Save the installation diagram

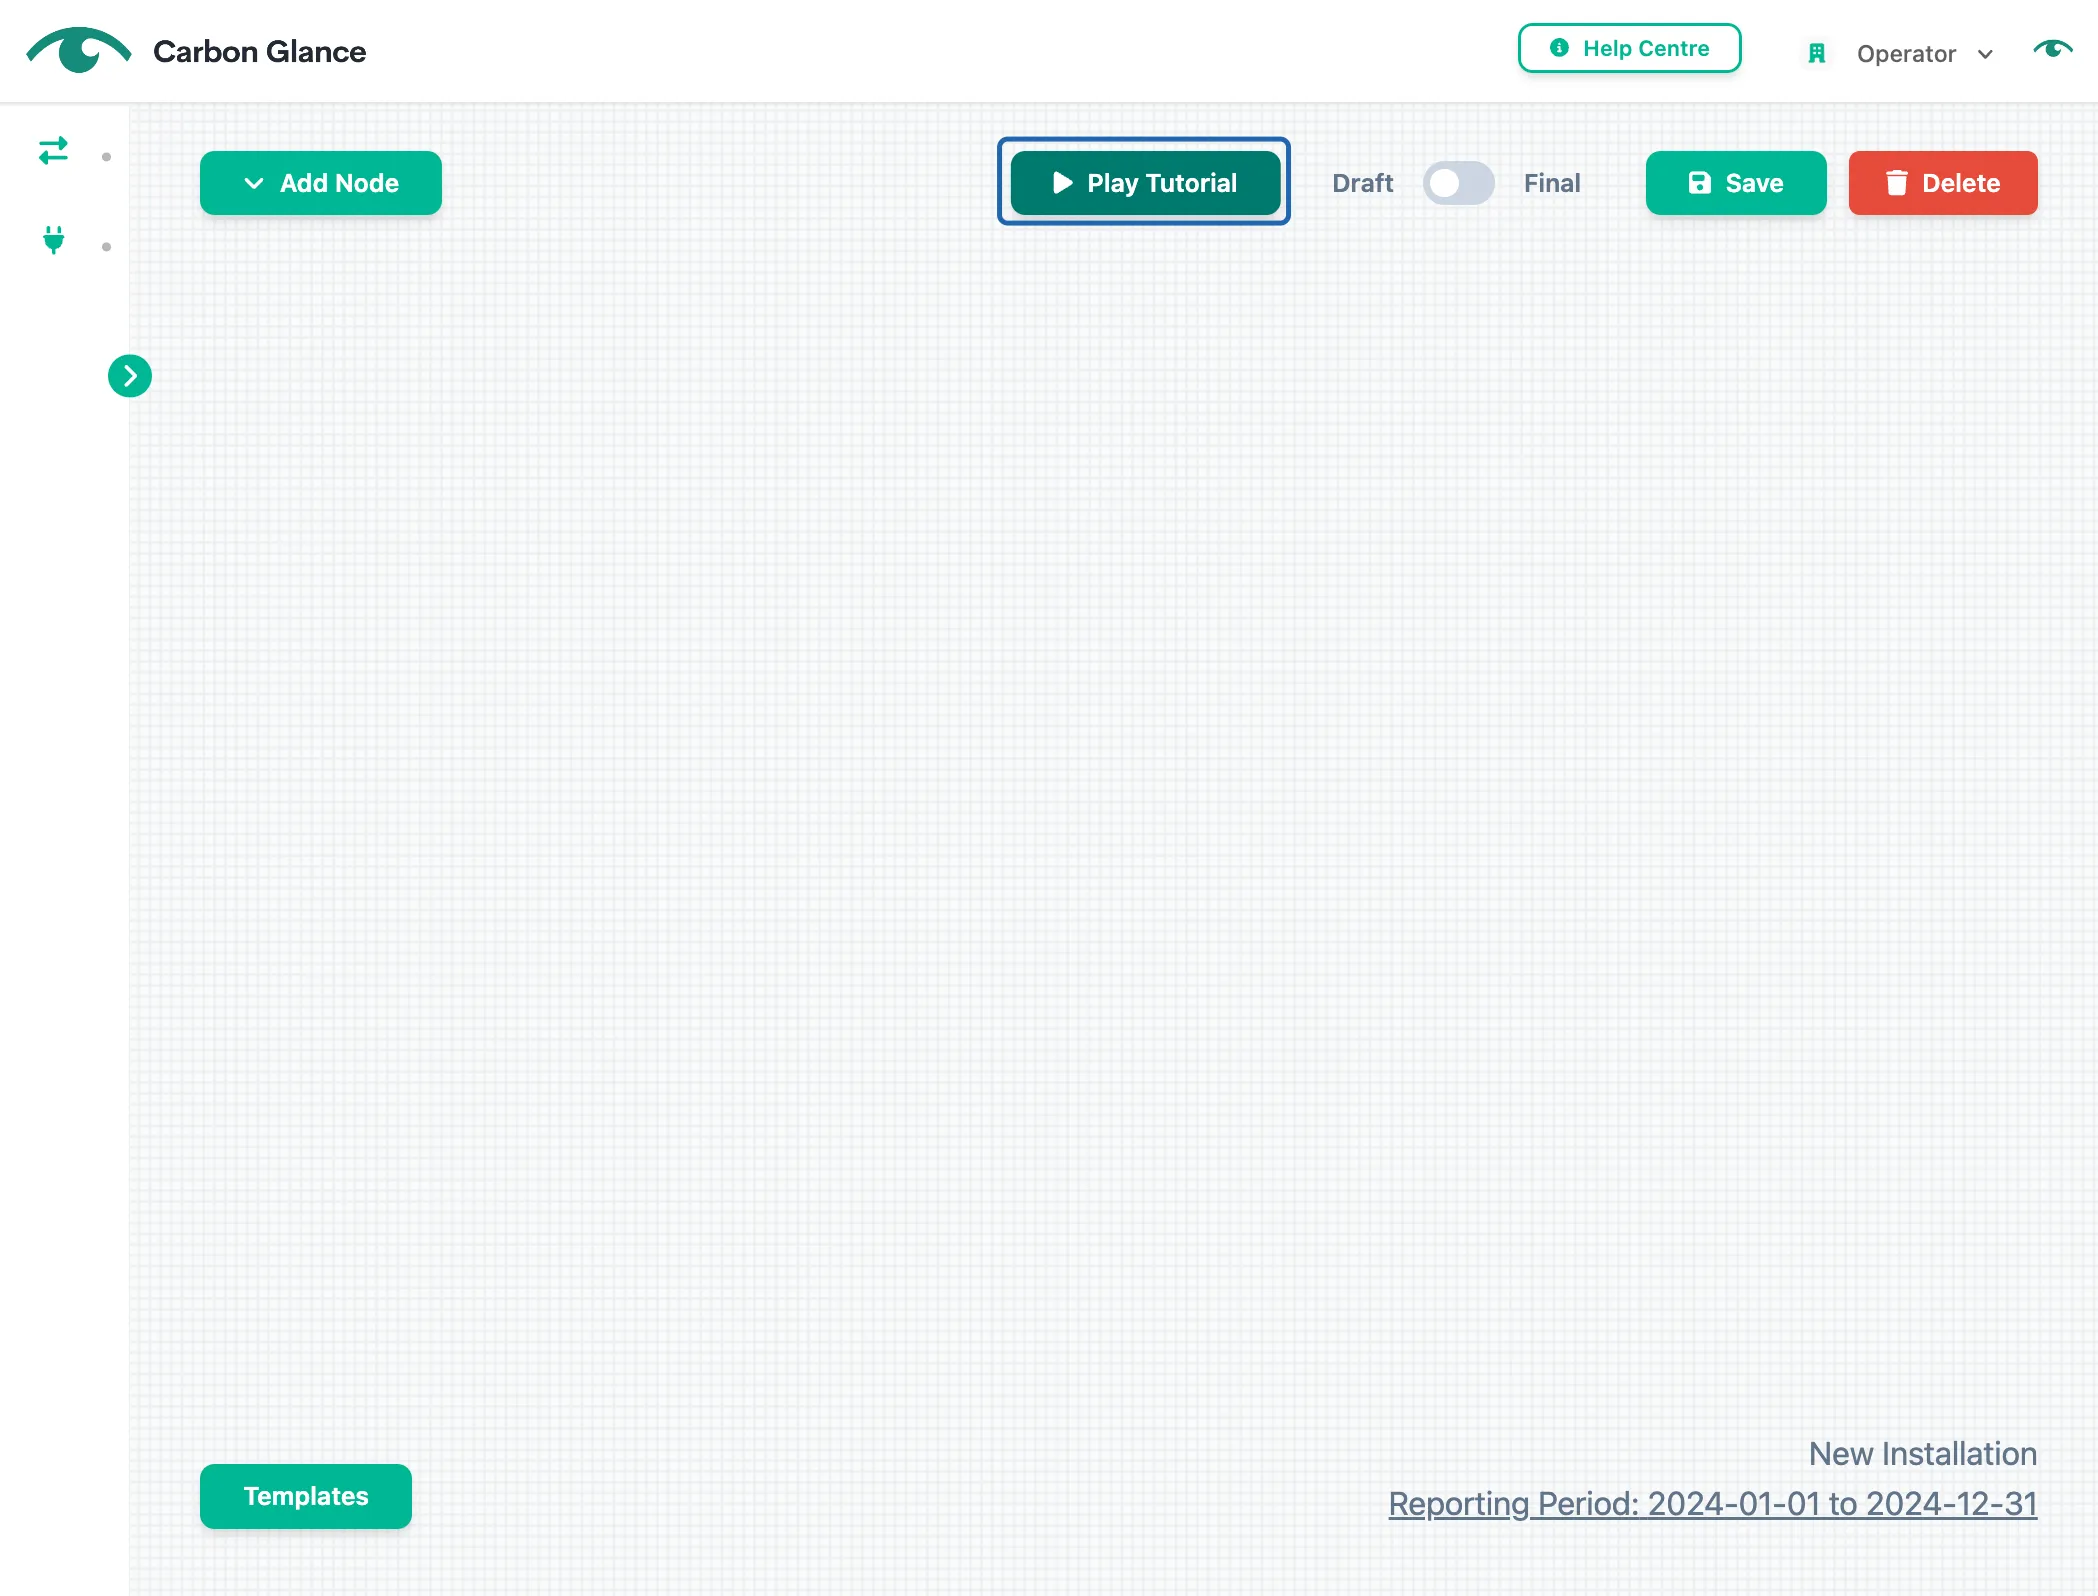pyautogui.click(x=1736, y=183)
